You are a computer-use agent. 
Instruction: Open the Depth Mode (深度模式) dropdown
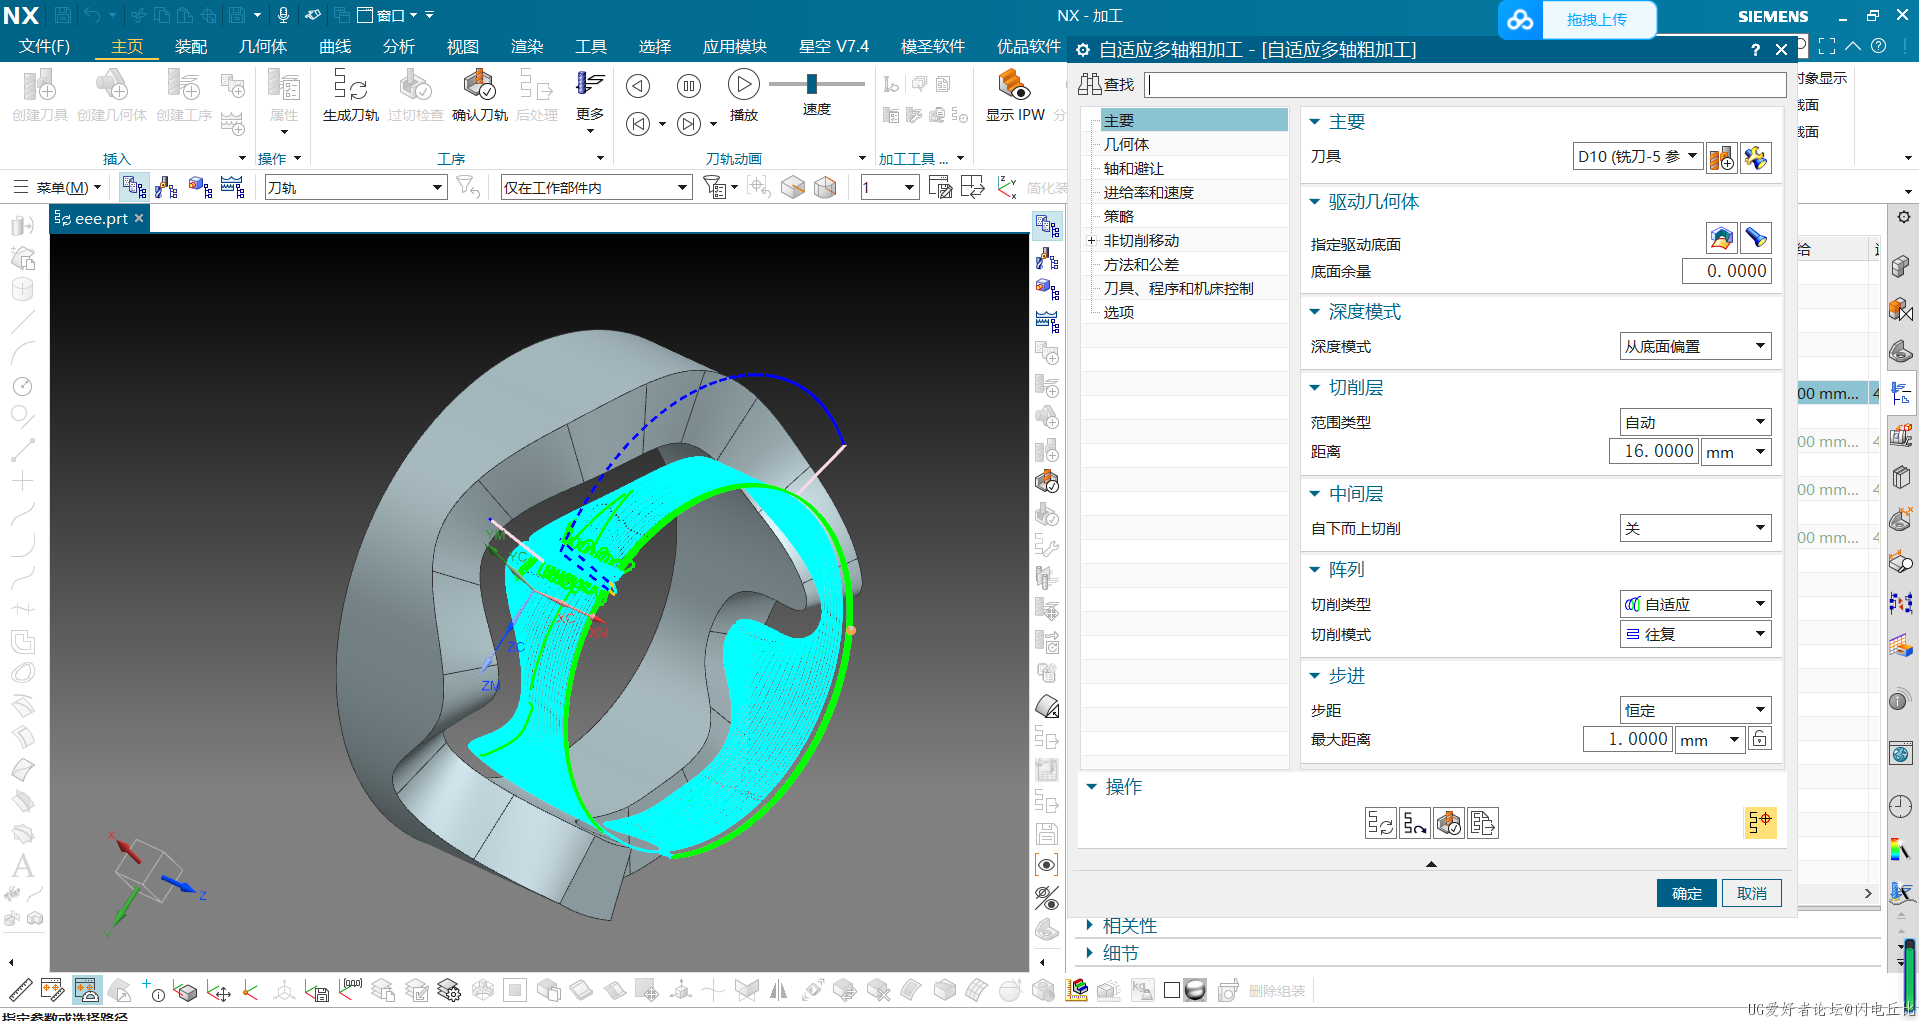pyautogui.click(x=1695, y=347)
